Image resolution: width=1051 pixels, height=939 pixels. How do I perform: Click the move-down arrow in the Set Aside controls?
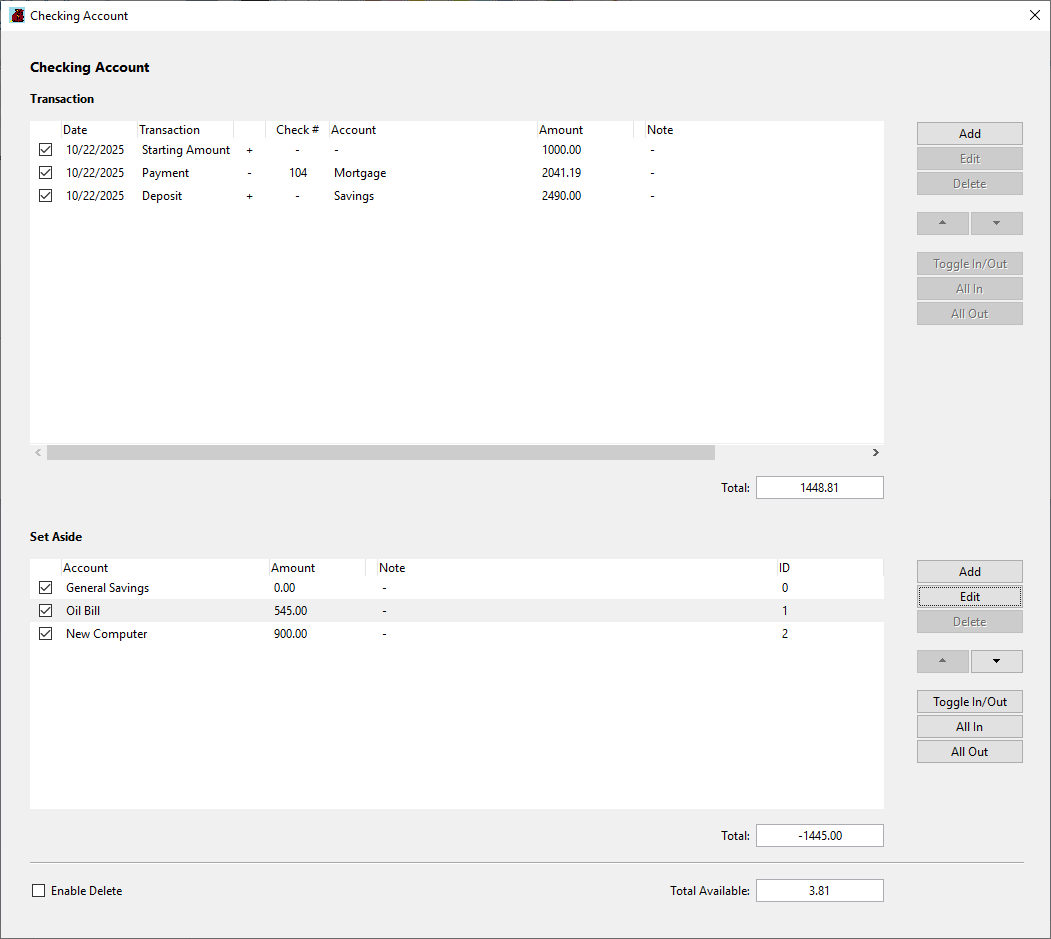996,661
